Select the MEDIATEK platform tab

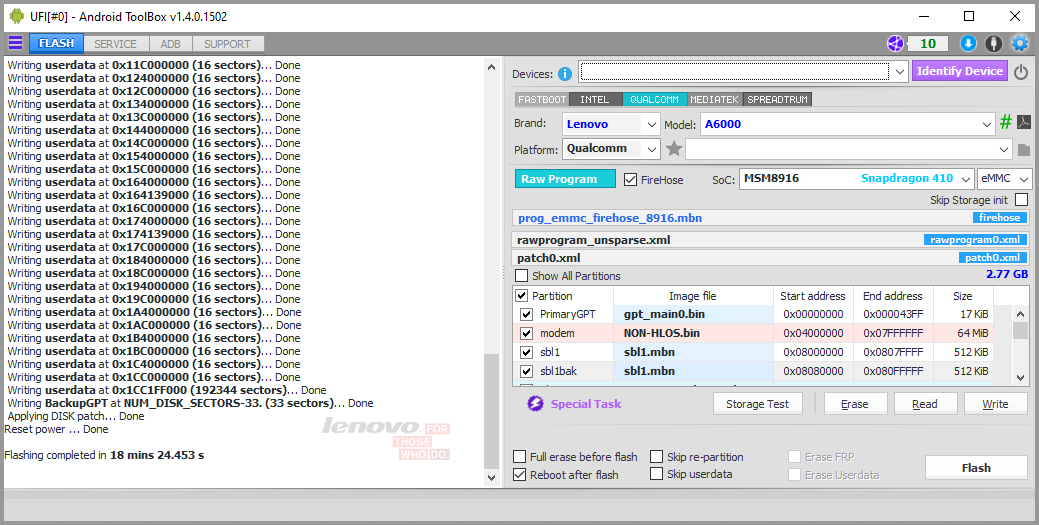pyautogui.click(x=714, y=99)
